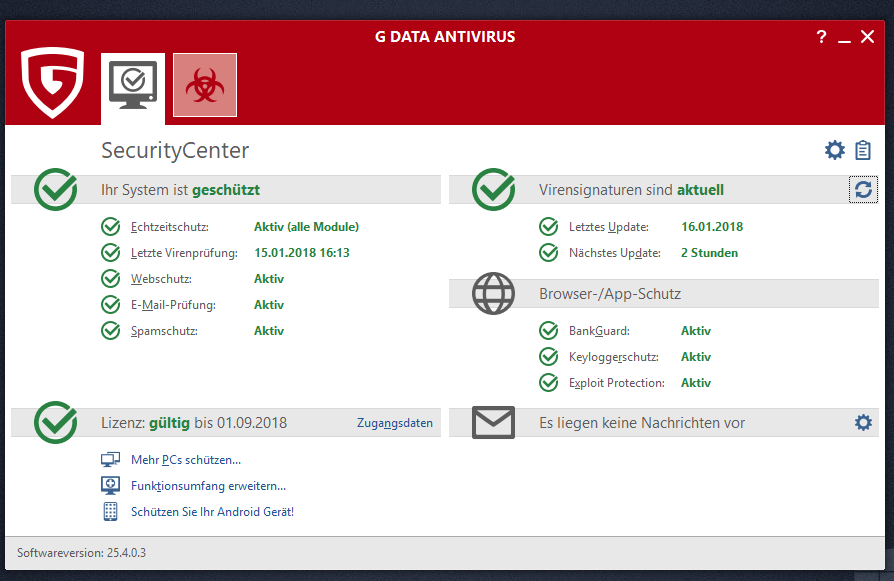Click the SecurityCenter heading
The image size is (894, 581).
(175, 151)
